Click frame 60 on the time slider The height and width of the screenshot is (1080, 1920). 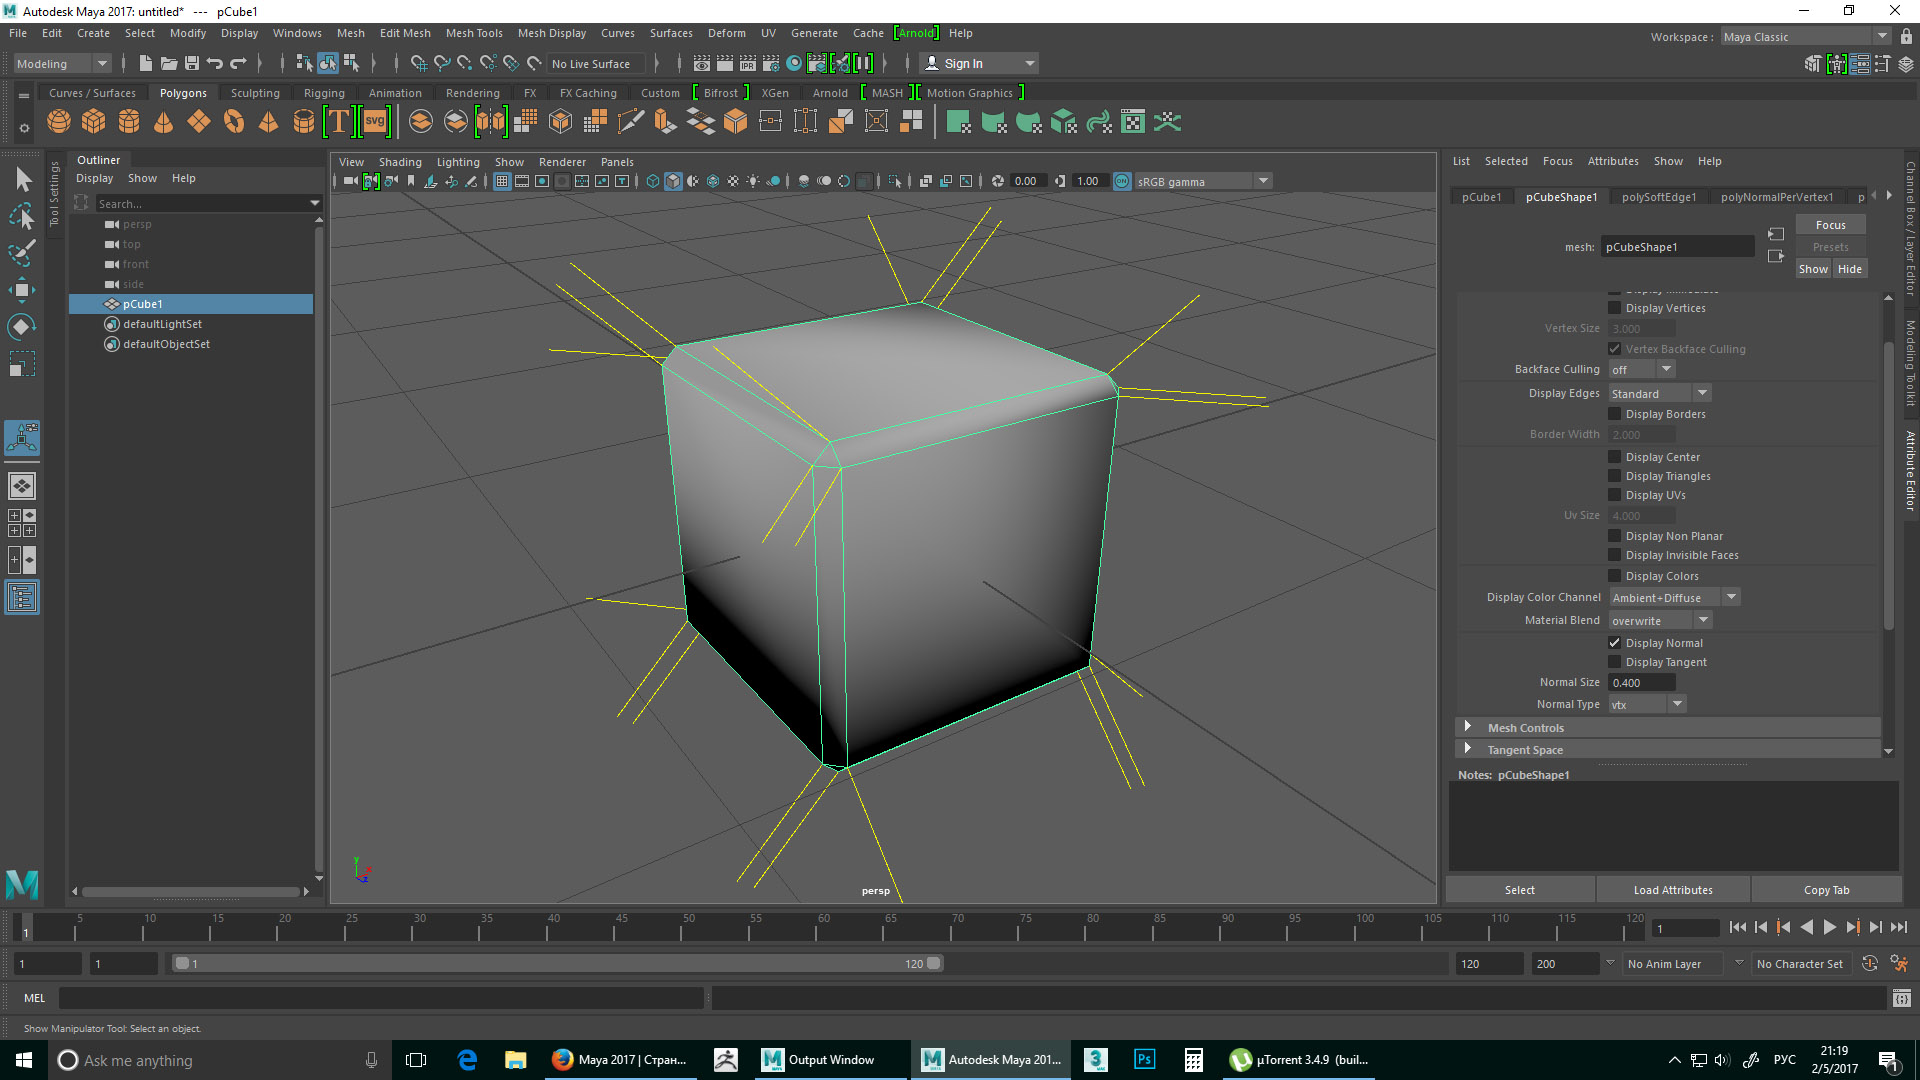click(817, 930)
